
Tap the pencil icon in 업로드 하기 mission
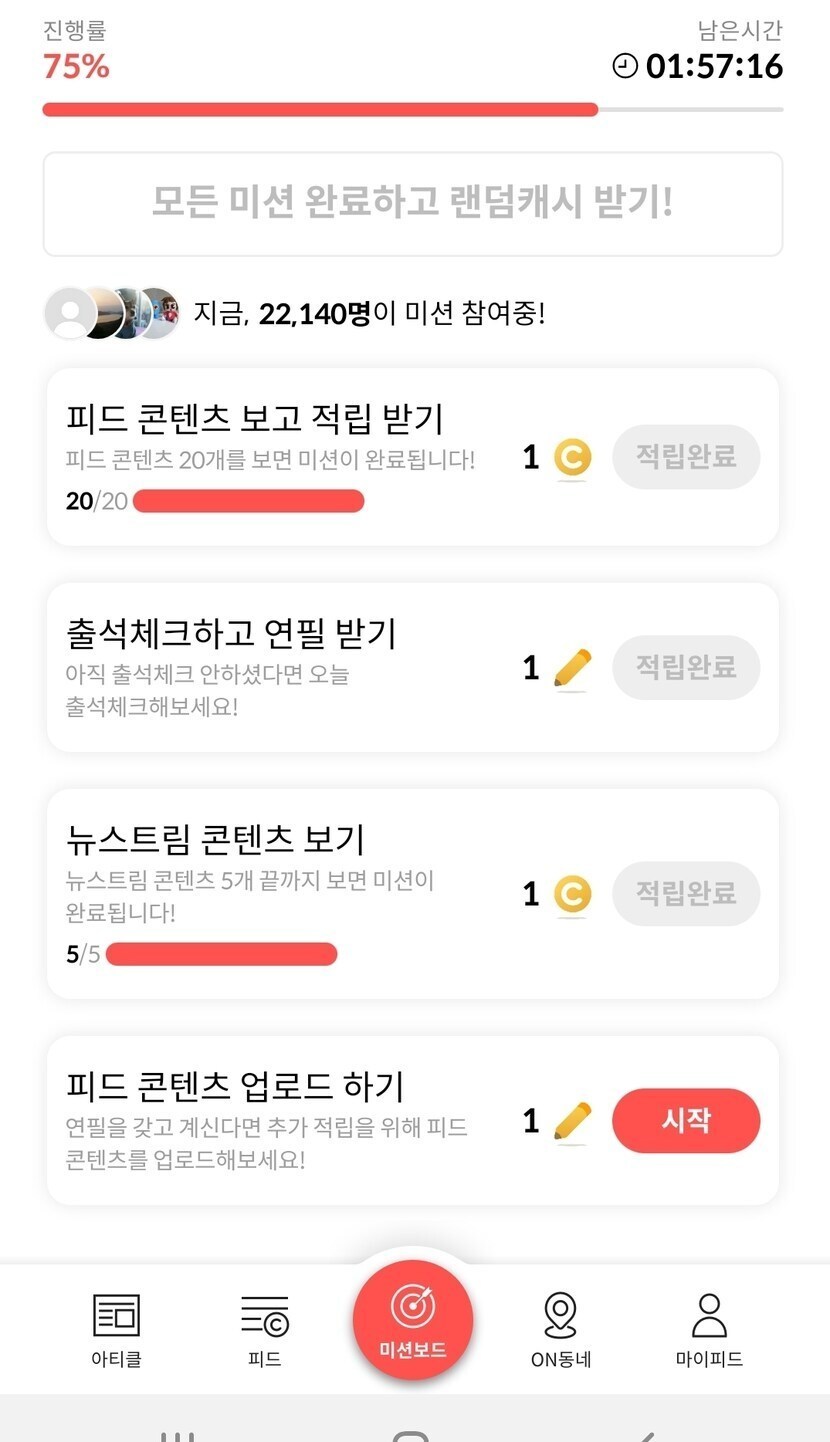pyautogui.click(x=572, y=1121)
